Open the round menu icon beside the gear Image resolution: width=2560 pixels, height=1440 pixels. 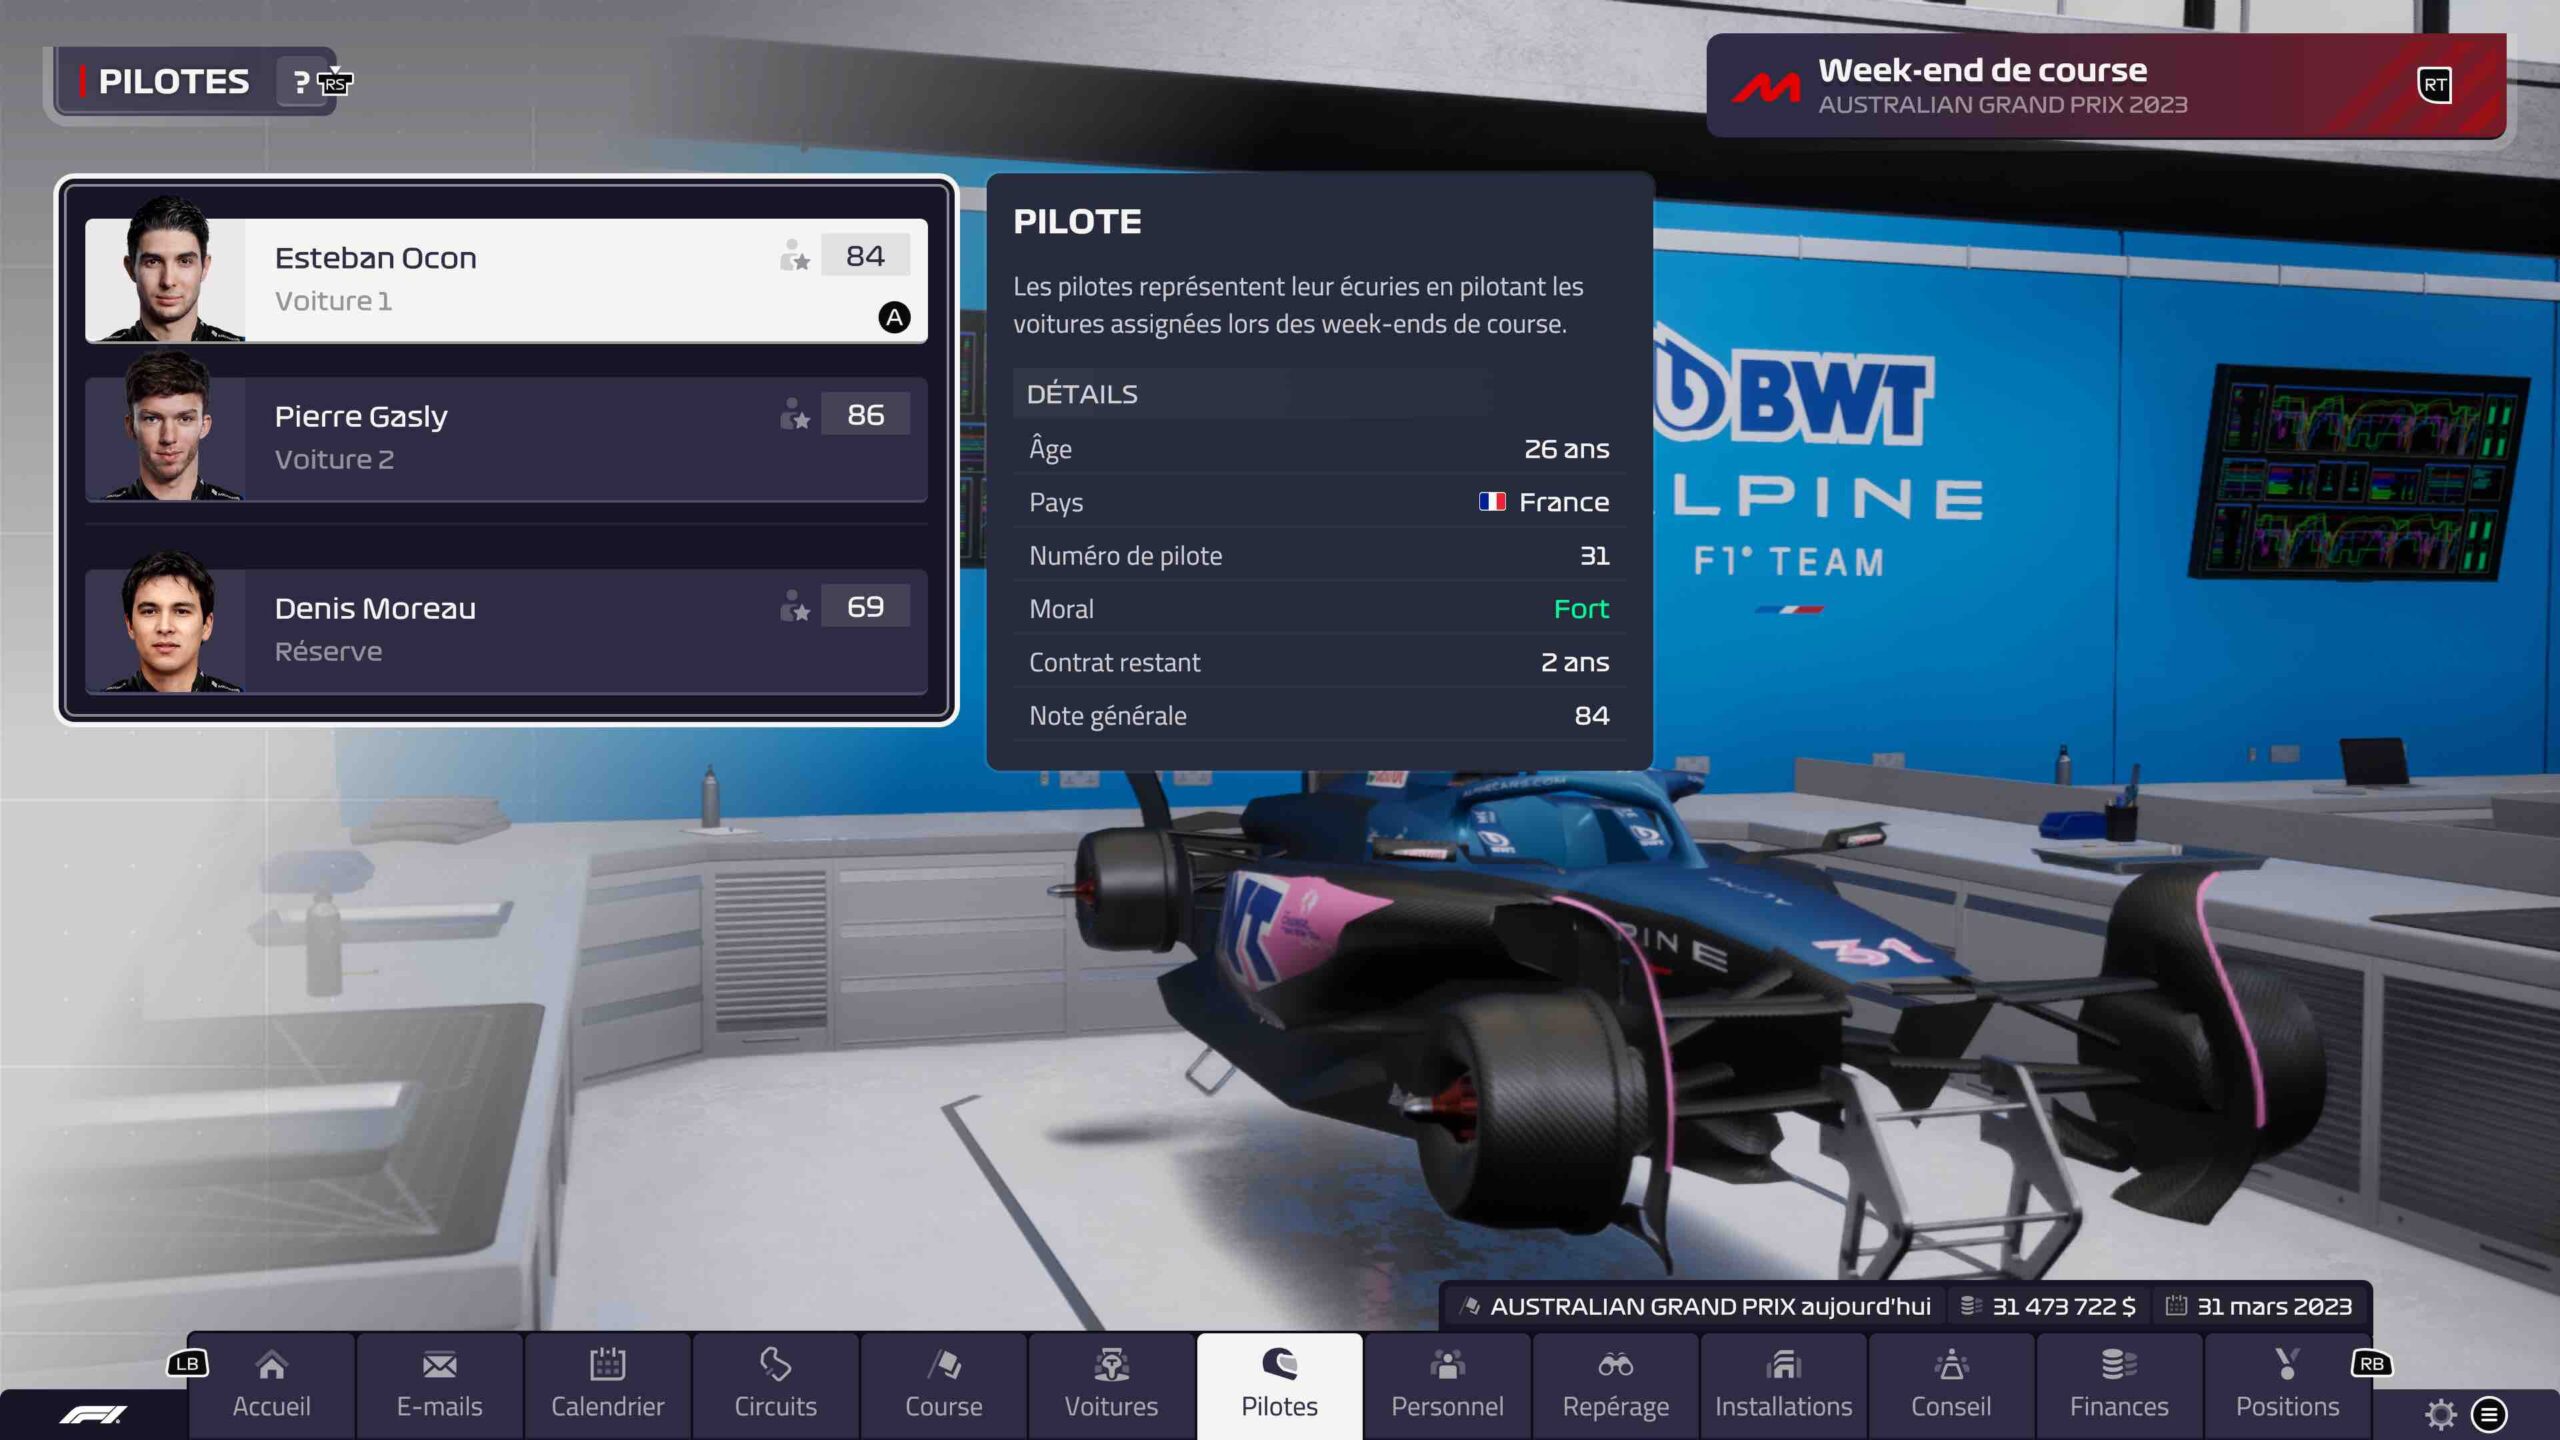(x=2489, y=1414)
